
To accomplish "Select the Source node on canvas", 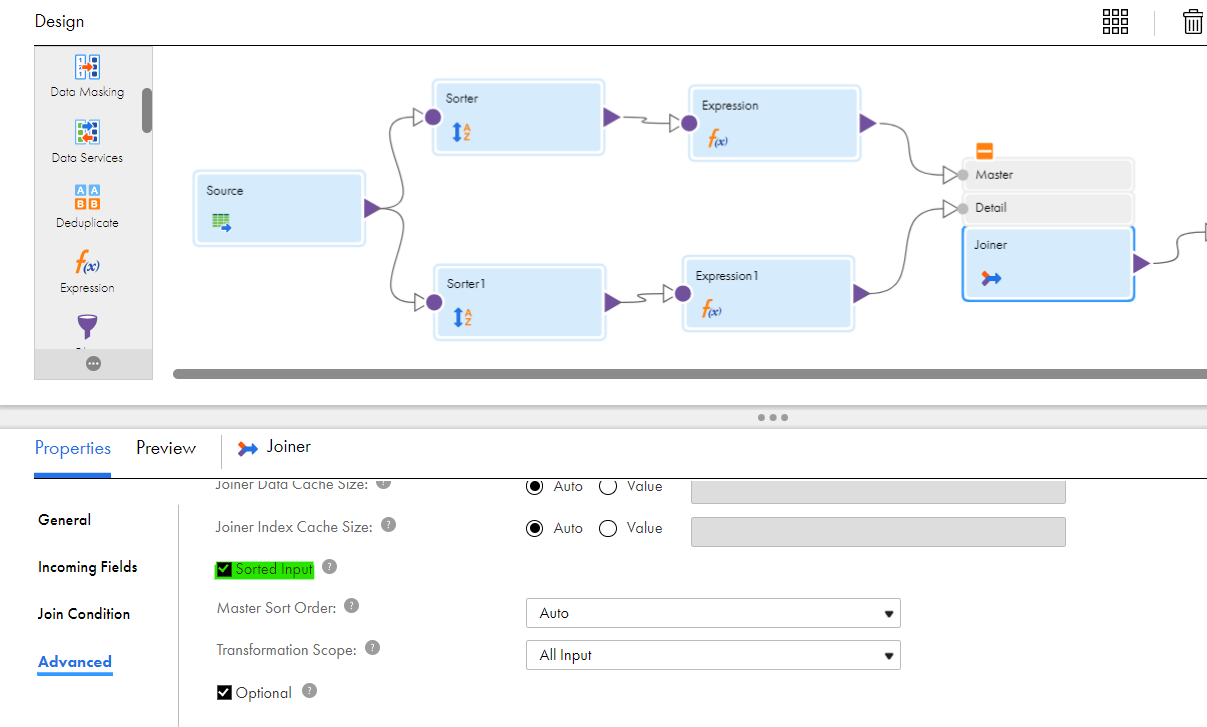I will pyautogui.click(x=278, y=208).
